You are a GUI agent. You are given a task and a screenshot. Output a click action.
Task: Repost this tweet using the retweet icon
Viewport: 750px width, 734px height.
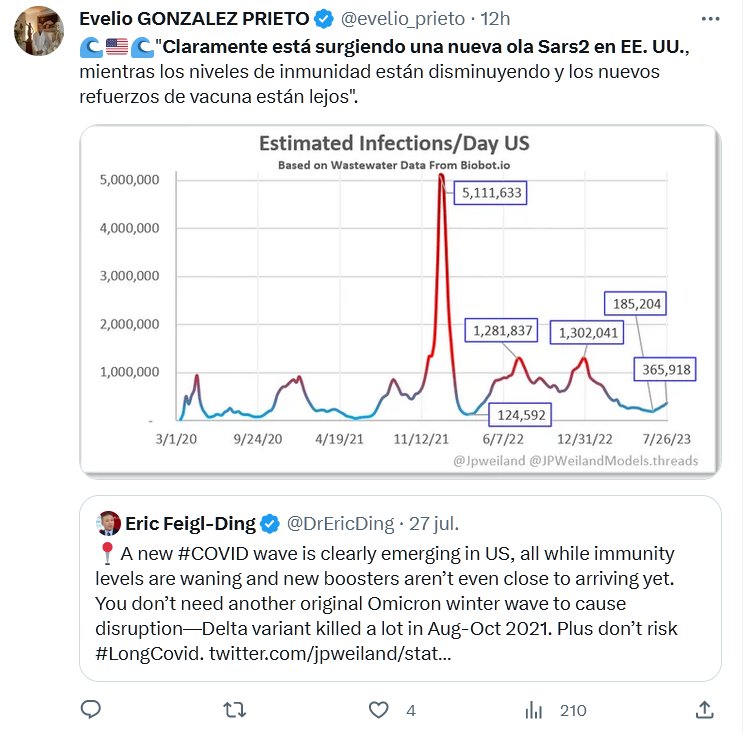[235, 710]
